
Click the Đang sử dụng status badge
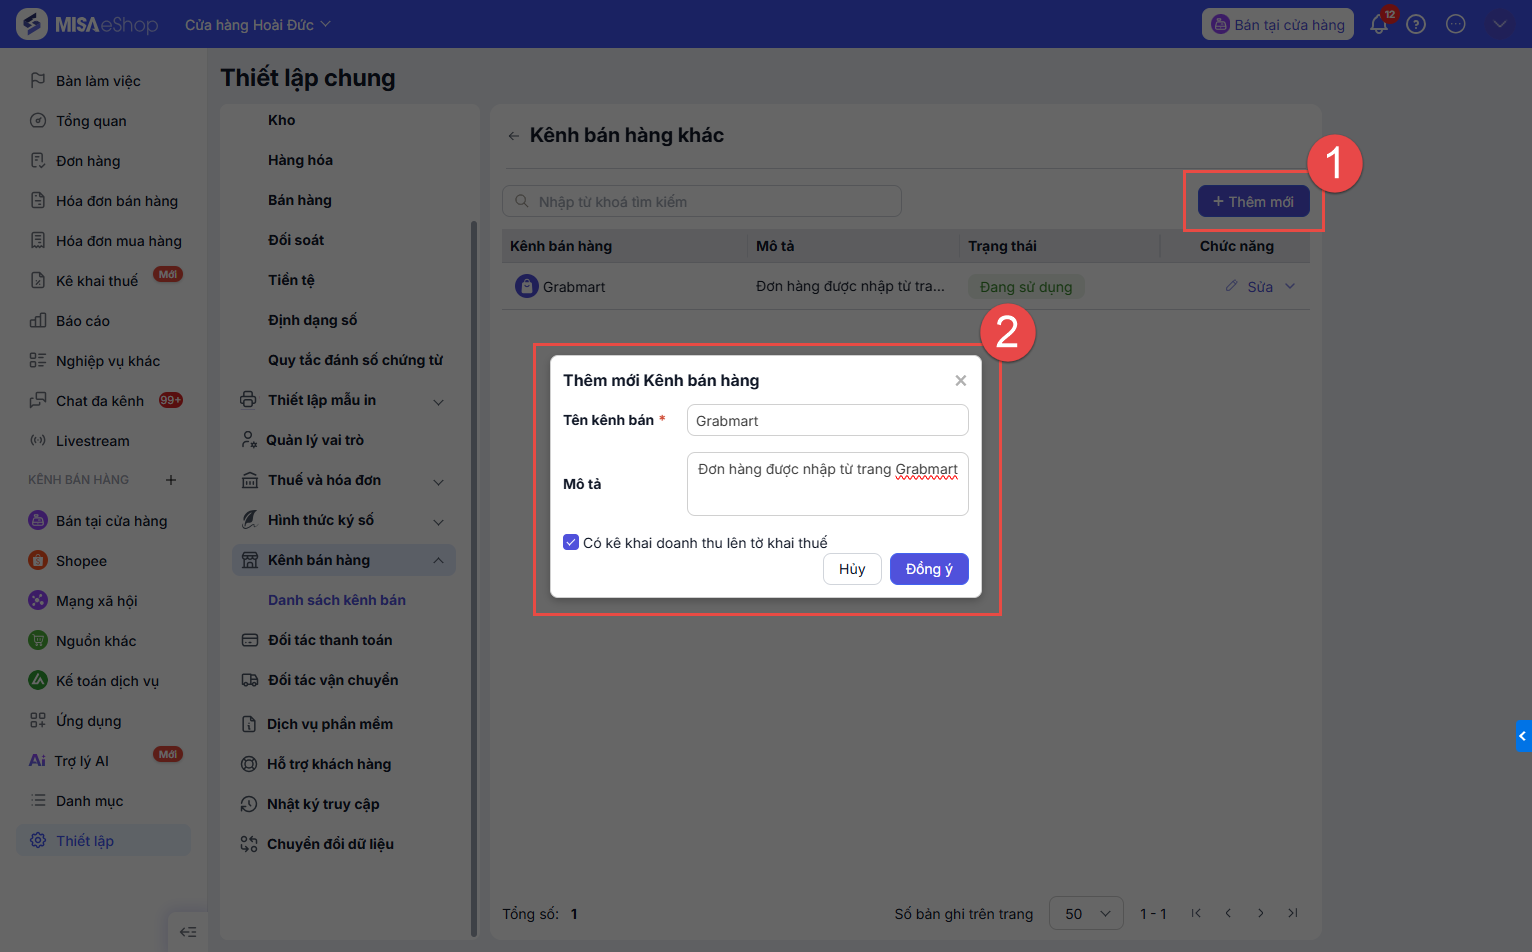(1026, 287)
